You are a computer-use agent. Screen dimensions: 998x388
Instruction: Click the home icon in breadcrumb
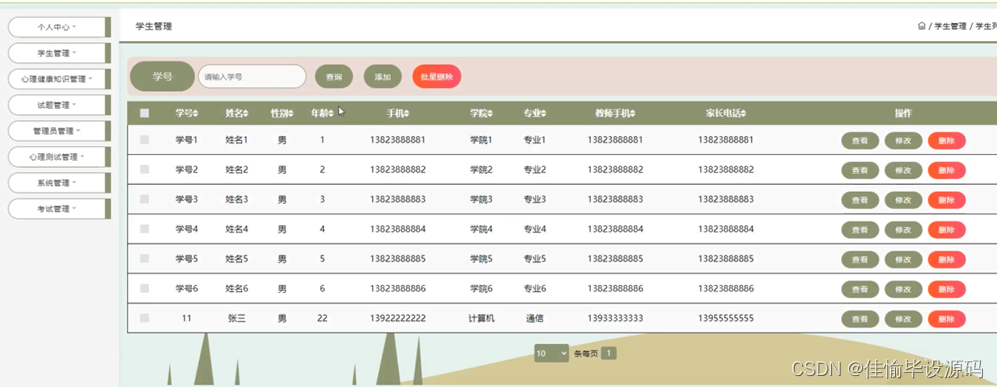click(x=921, y=26)
